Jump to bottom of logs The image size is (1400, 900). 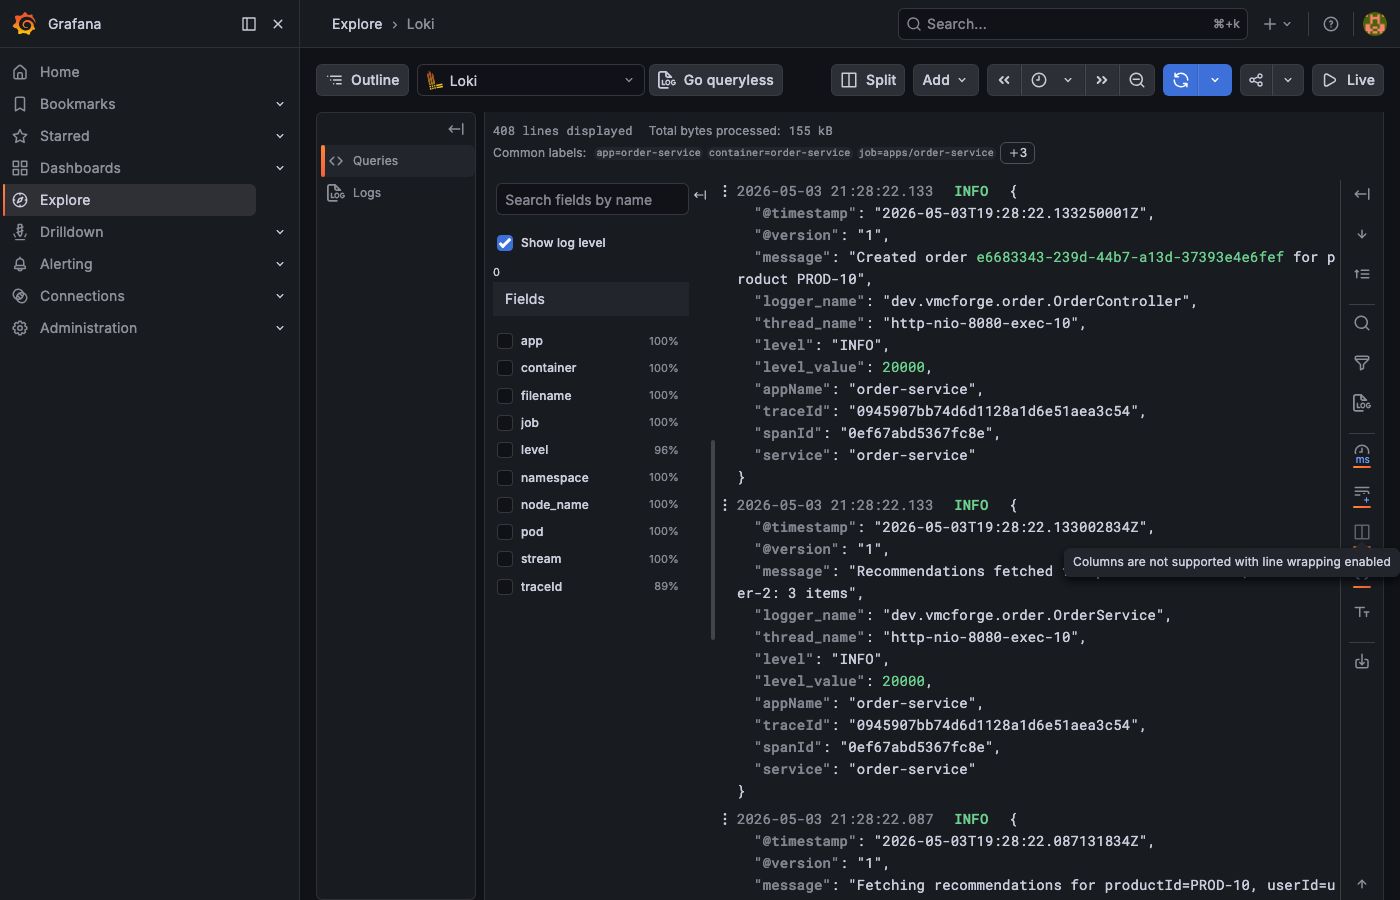click(x=1362, y=234)
